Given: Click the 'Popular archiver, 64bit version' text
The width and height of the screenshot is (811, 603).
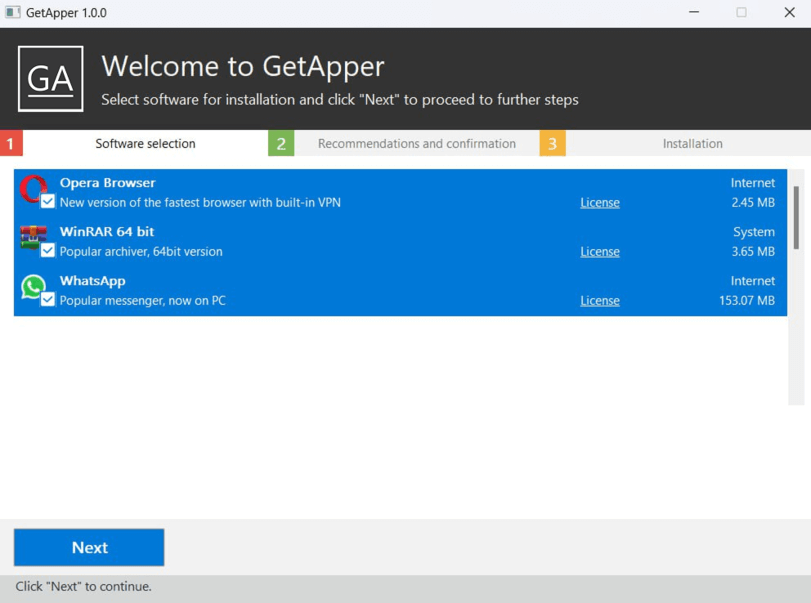Looking at the screenshot, I should tap(141, 252).
